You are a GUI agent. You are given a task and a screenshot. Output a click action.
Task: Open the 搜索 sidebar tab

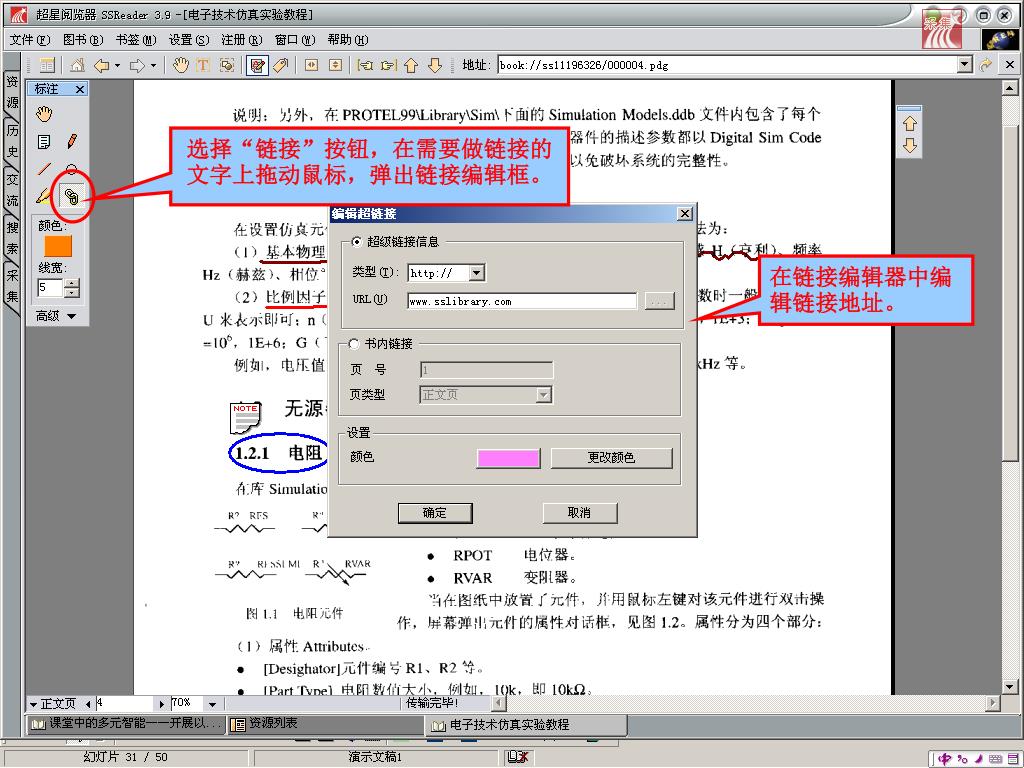12,238
